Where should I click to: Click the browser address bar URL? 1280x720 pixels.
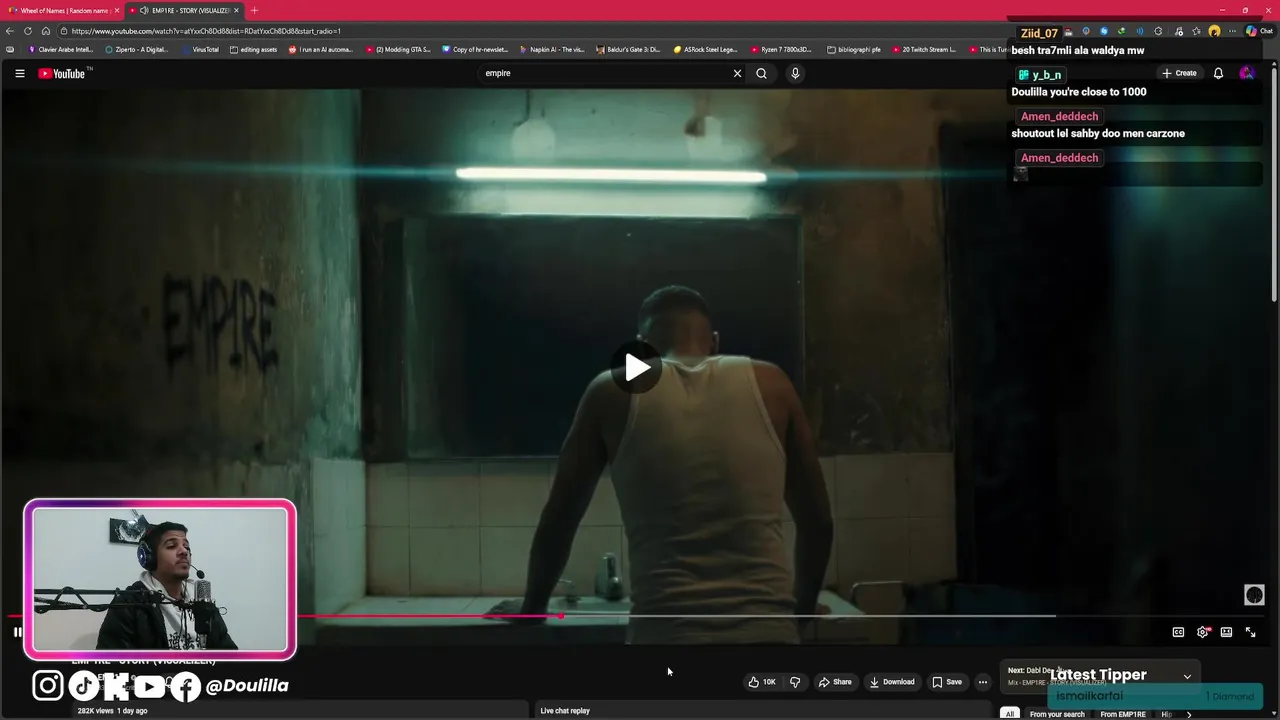[206, 31]
